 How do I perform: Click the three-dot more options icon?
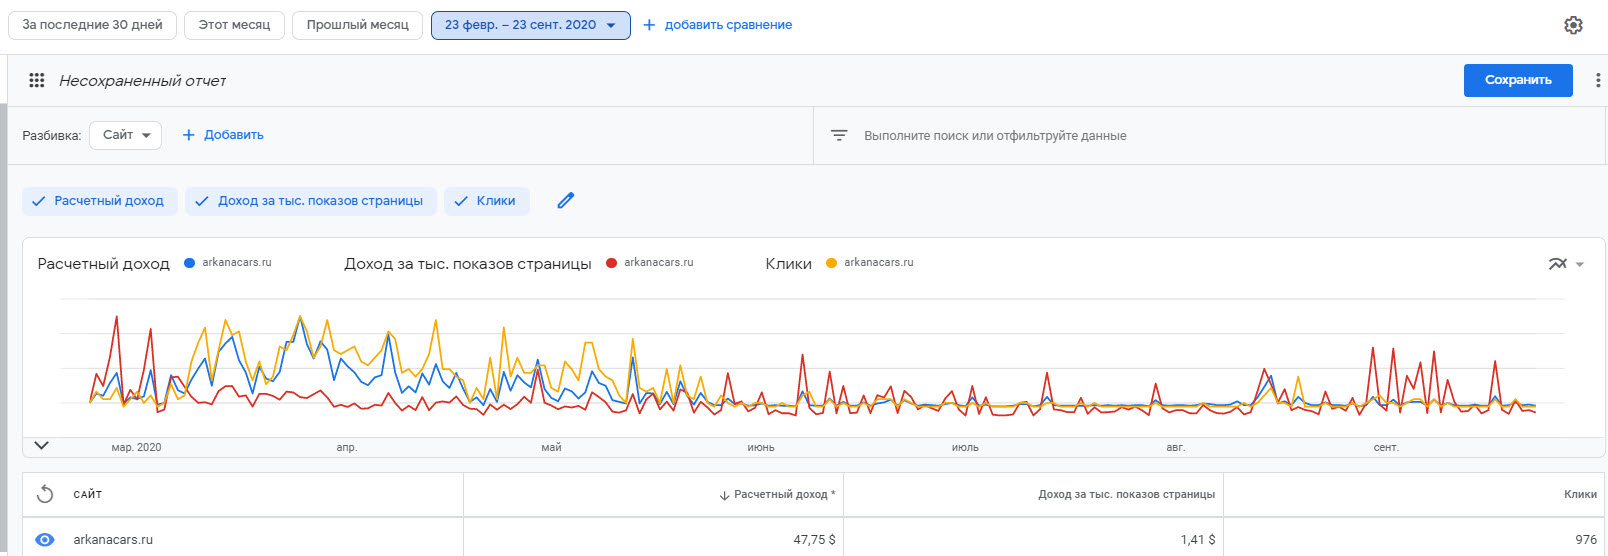coord(1597,80)
